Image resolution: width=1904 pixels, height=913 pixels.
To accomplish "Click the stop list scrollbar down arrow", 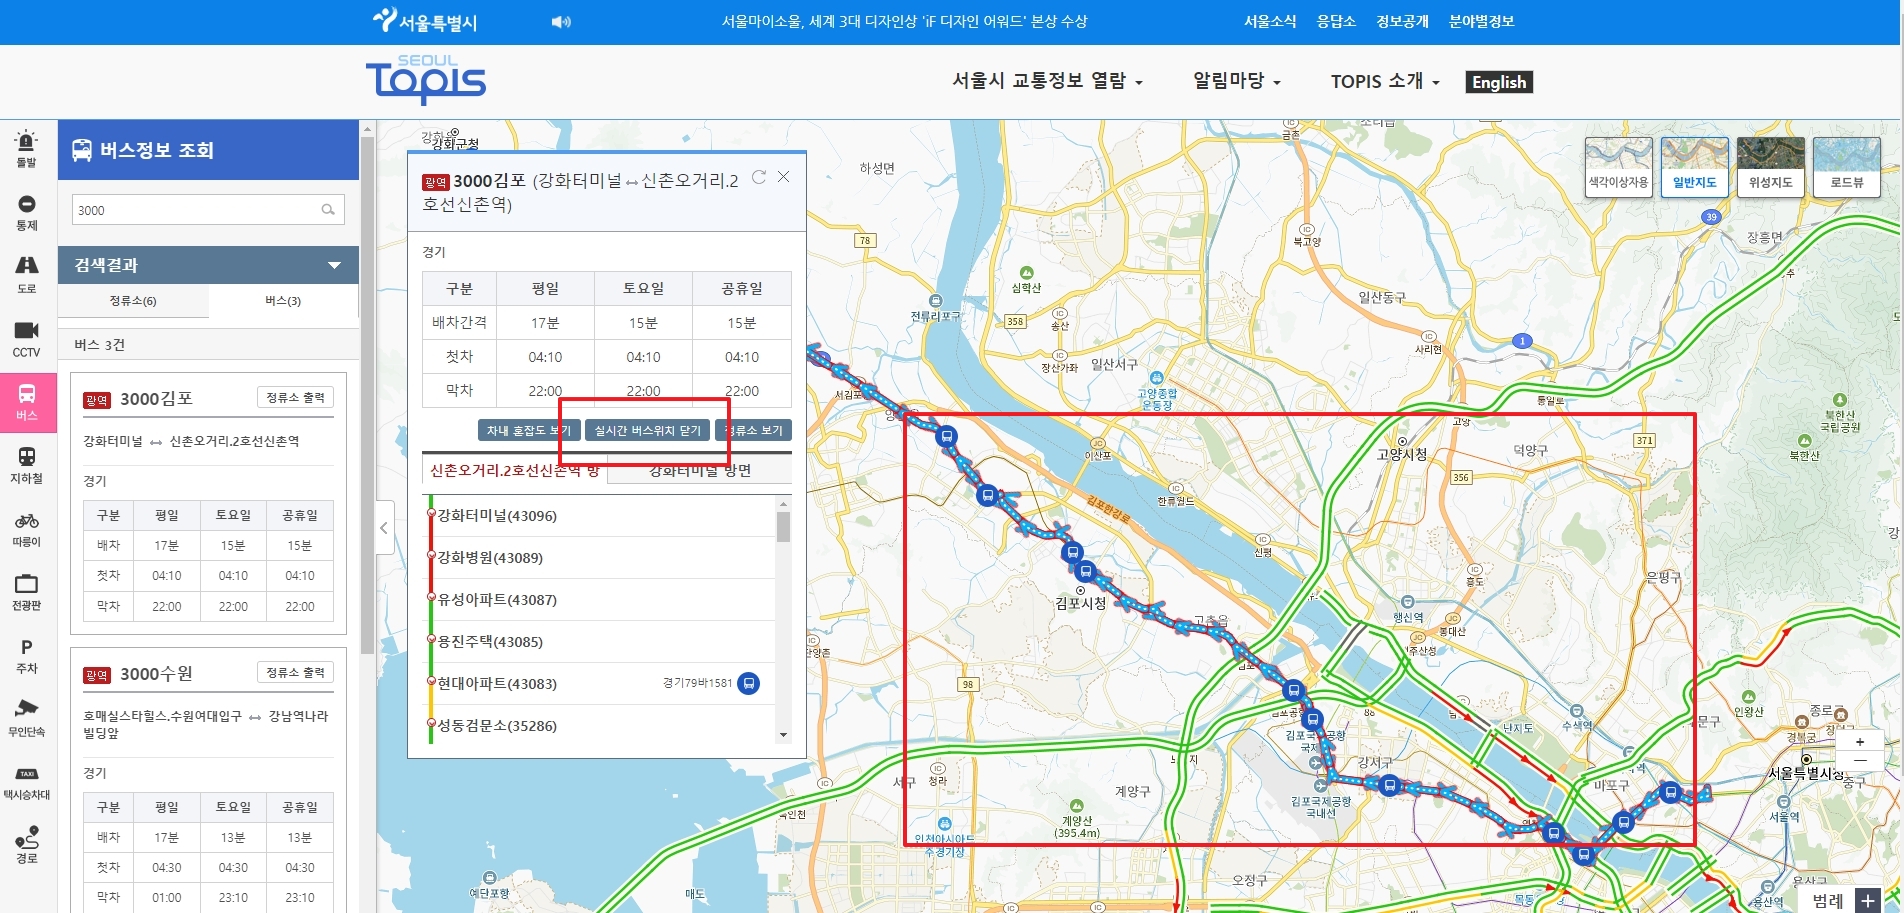I will [x=784, y=735].
